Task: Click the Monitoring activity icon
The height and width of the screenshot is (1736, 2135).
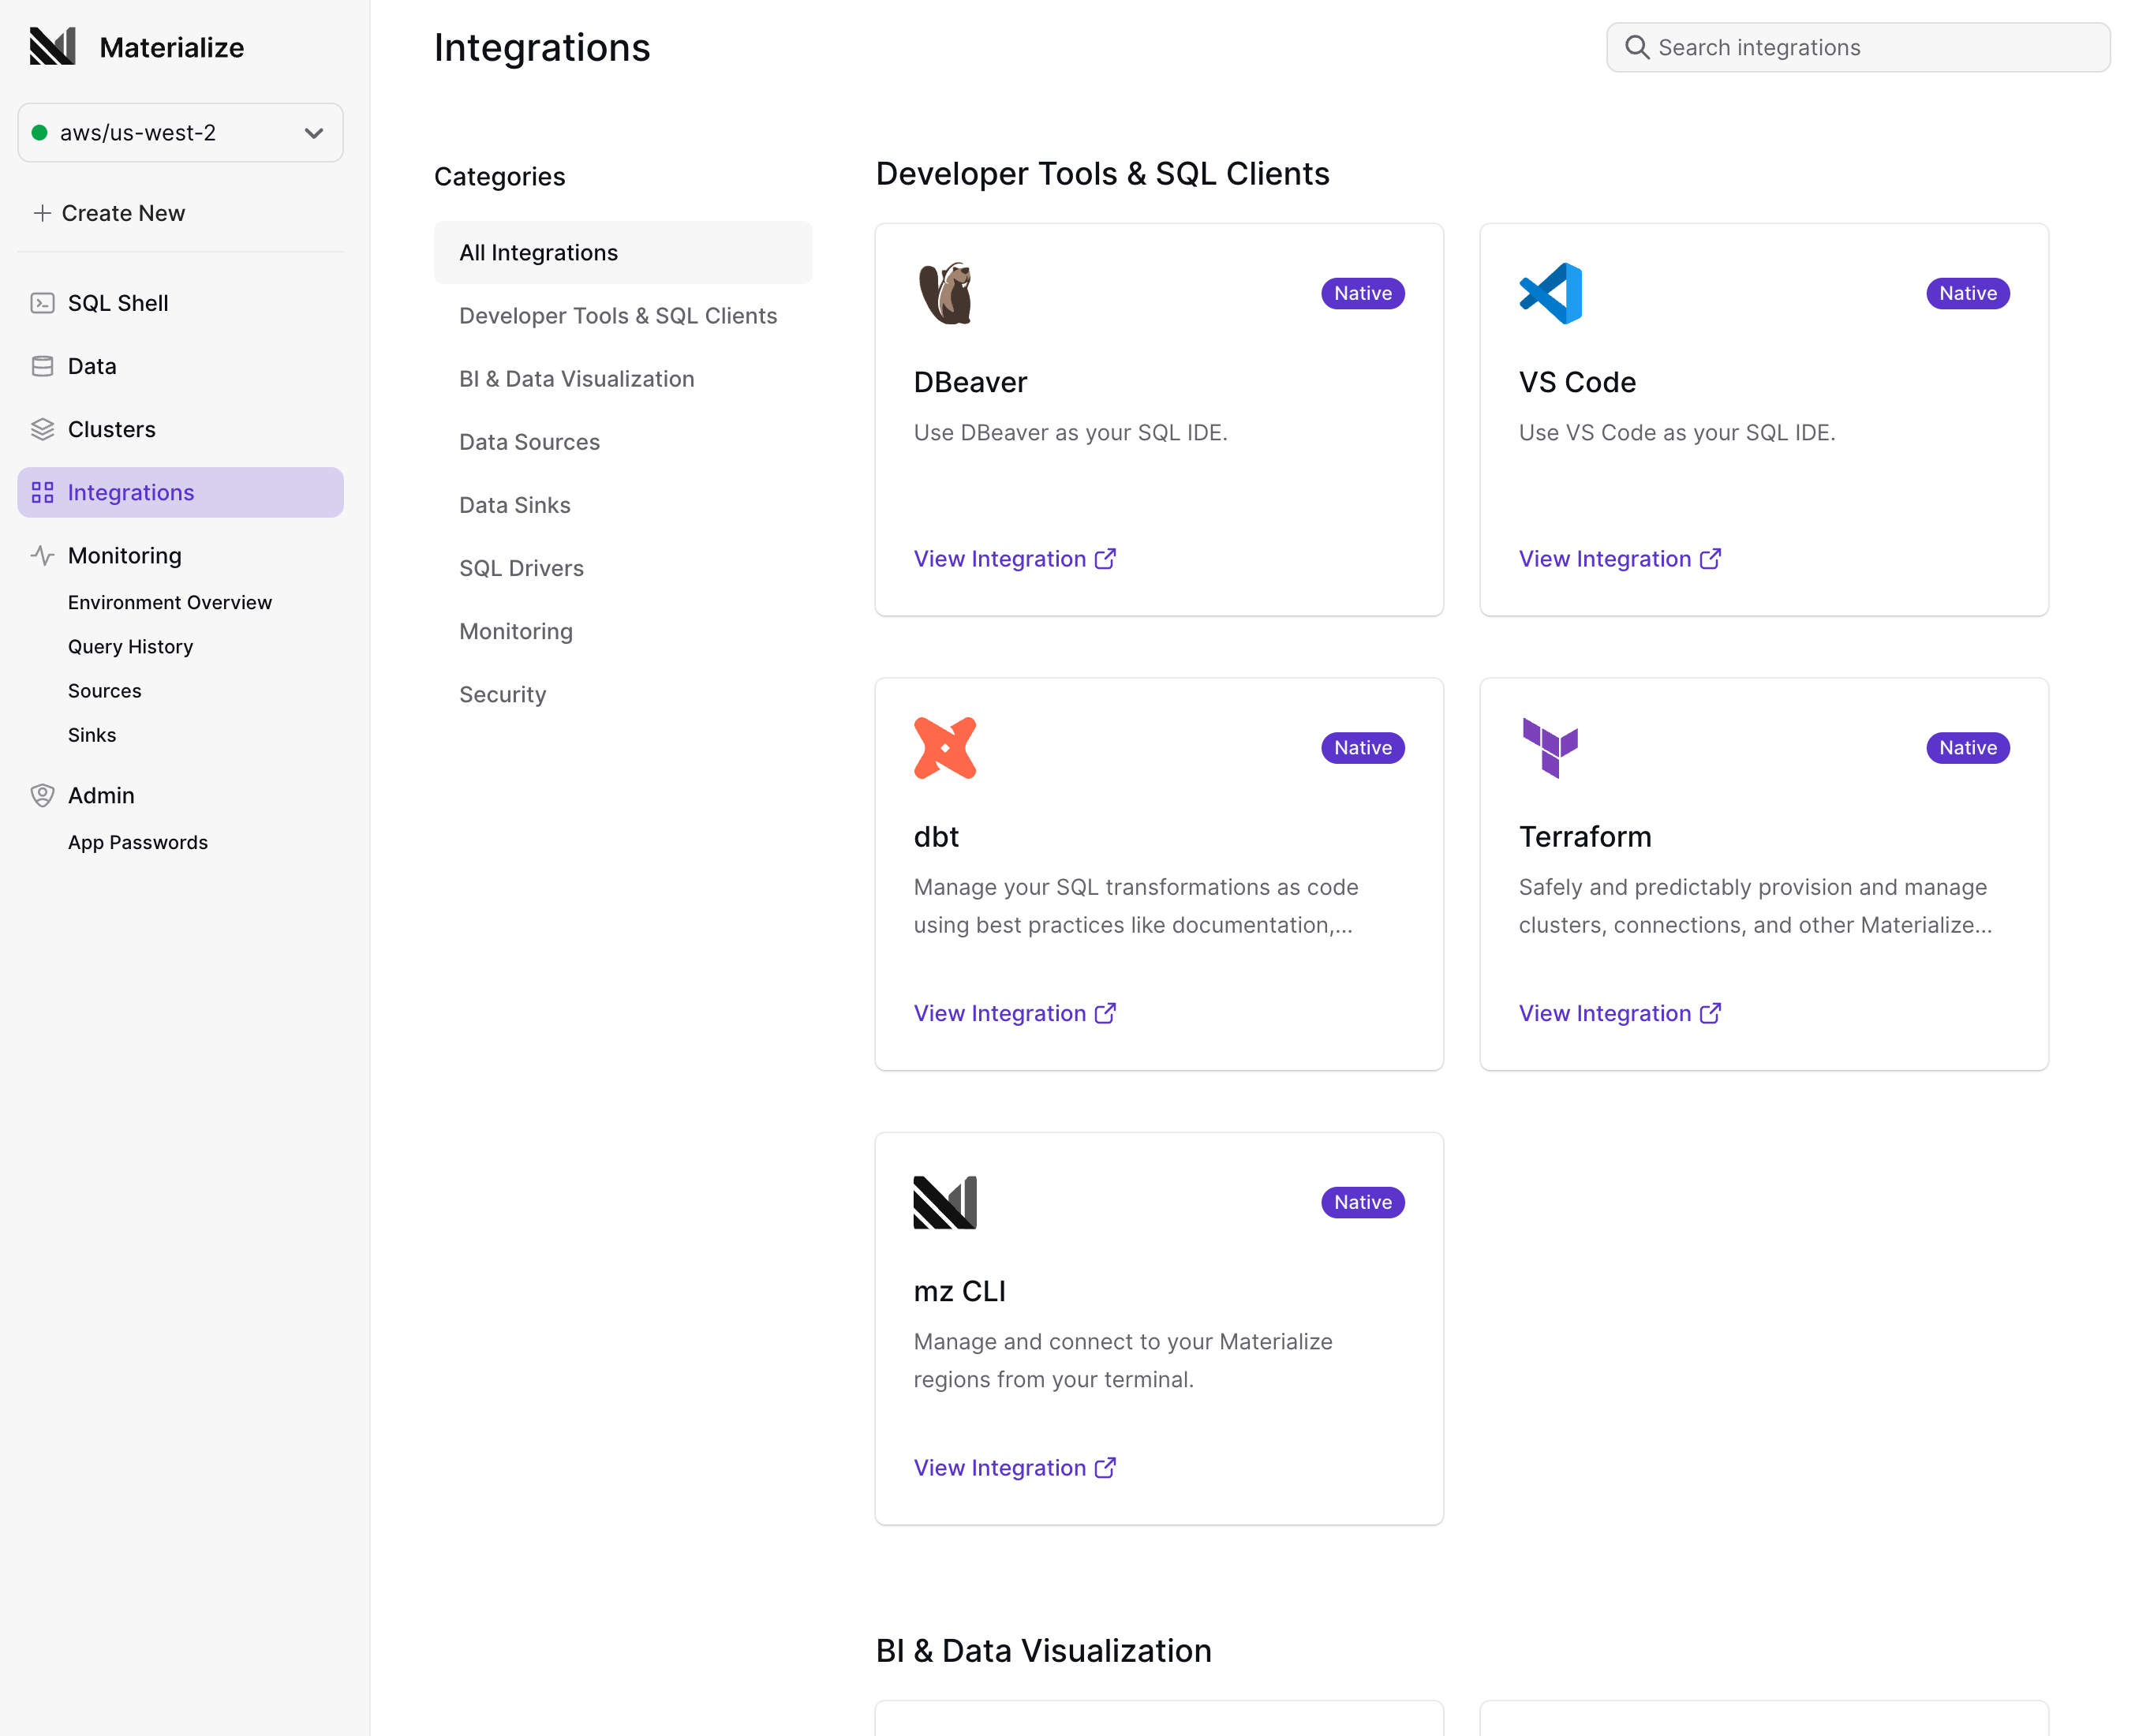Action: [x=42, y=555]
